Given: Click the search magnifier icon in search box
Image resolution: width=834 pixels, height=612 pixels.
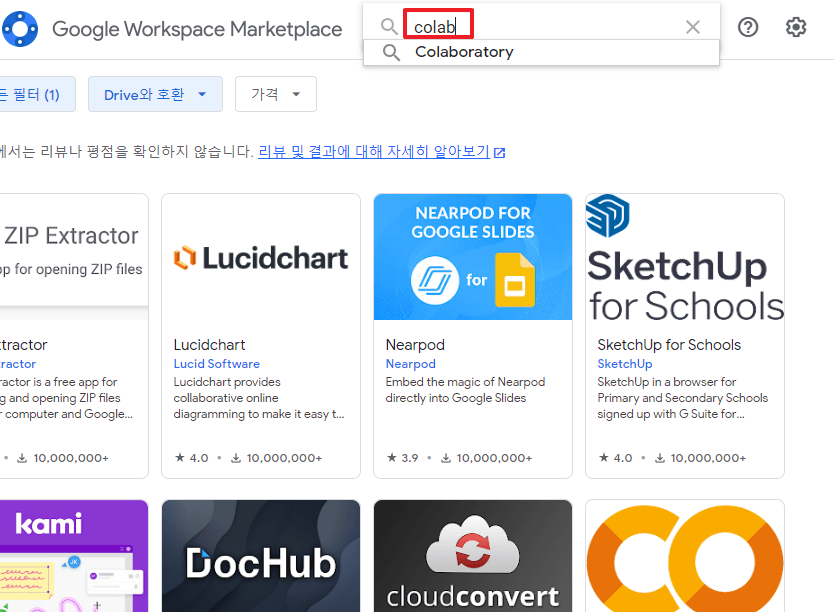Looking at the screenshot, I should click(x=389, y=26).
